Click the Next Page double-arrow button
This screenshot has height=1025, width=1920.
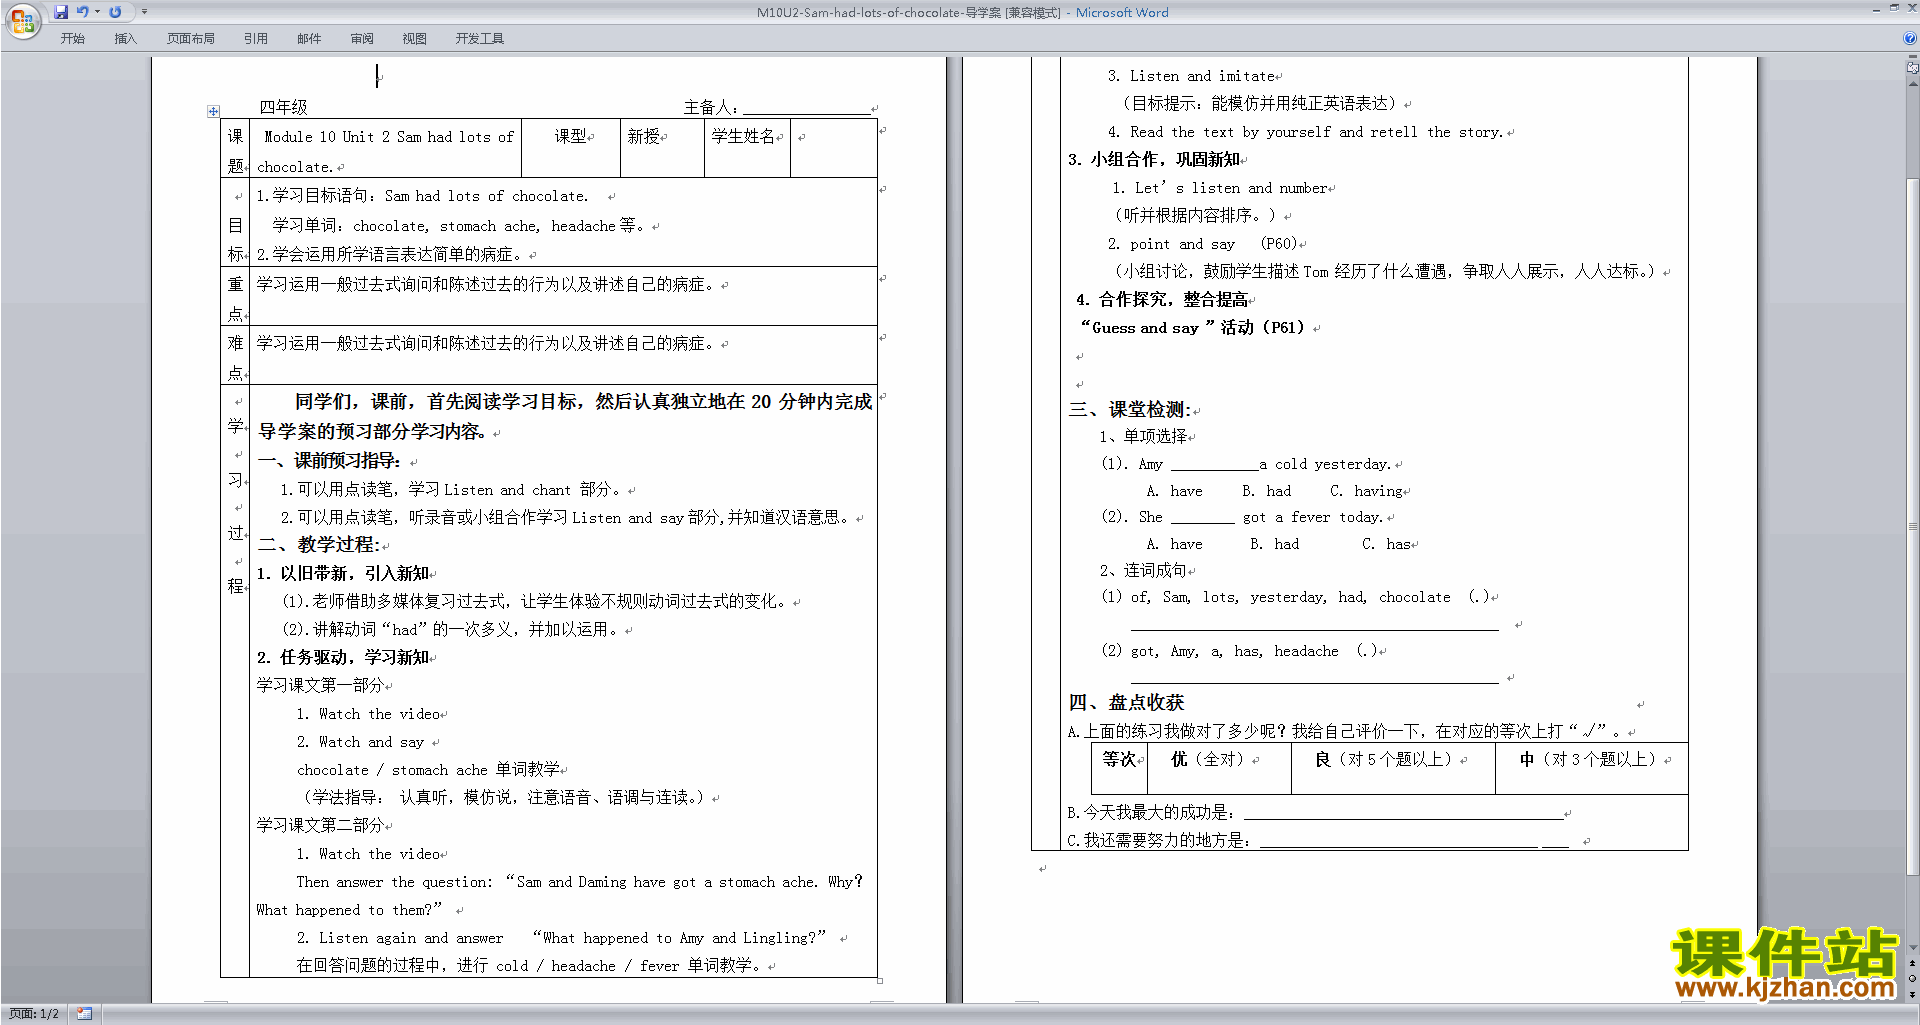[x=1912, y=994]
